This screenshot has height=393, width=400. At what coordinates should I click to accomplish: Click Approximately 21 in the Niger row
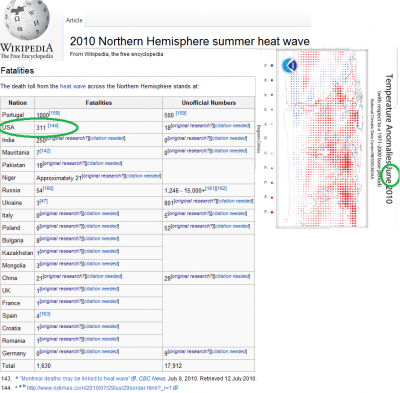(x=59, y=178)
